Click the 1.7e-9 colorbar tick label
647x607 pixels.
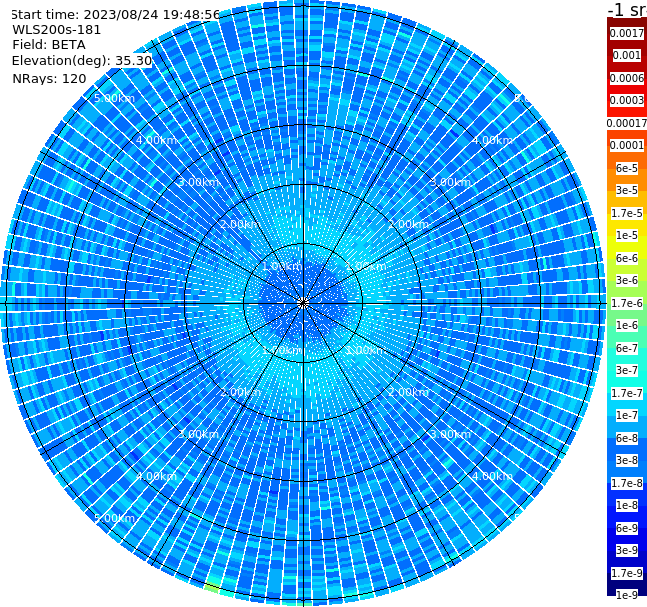tap(627, 573)
